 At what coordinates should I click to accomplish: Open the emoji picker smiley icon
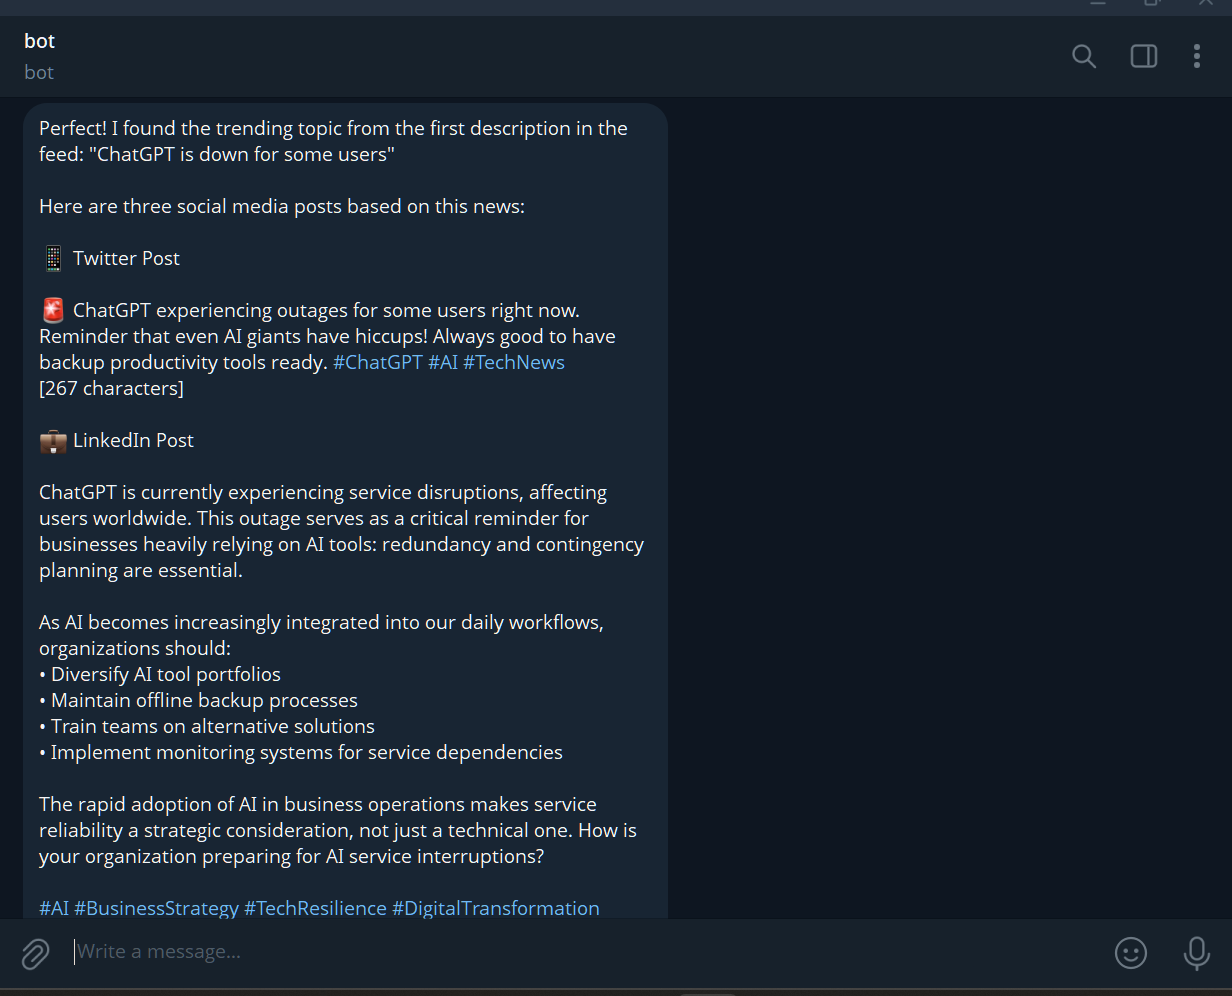(1131, 953)
